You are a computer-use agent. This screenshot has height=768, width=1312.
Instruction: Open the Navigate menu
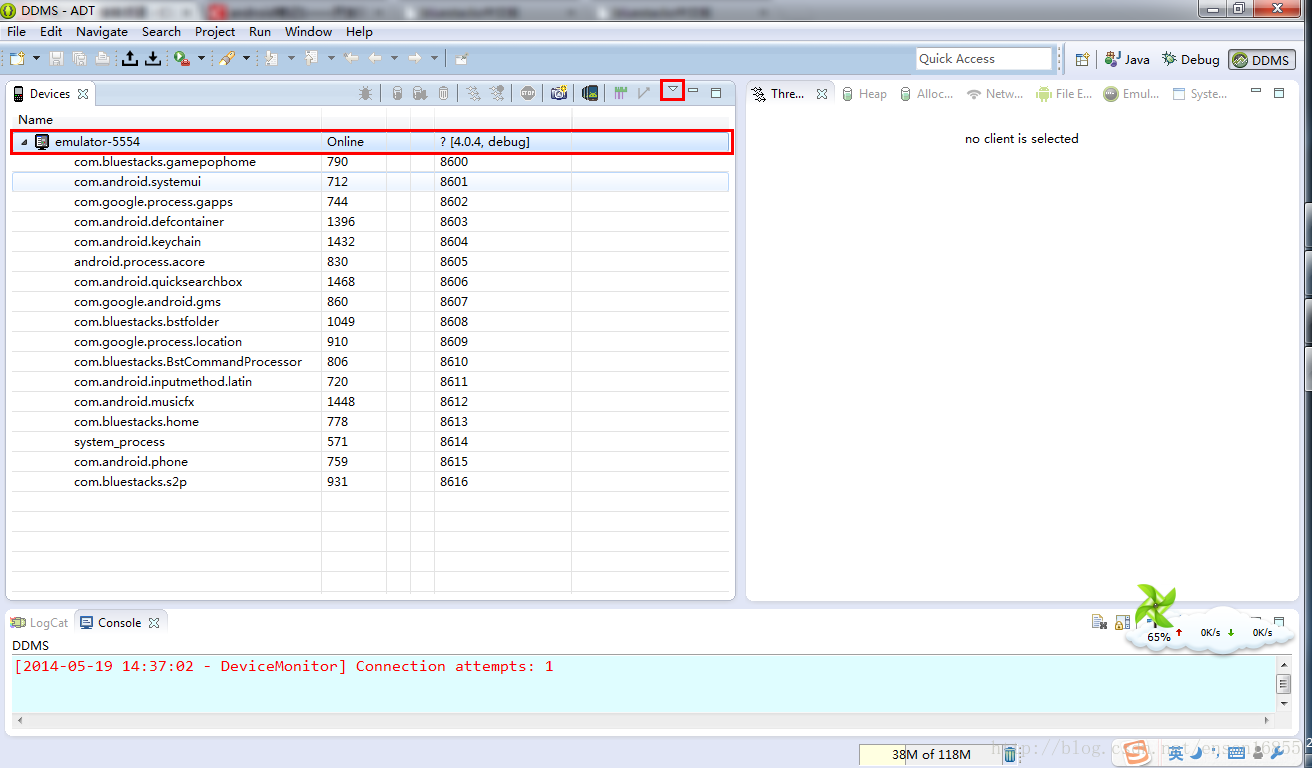pos(102,31)
